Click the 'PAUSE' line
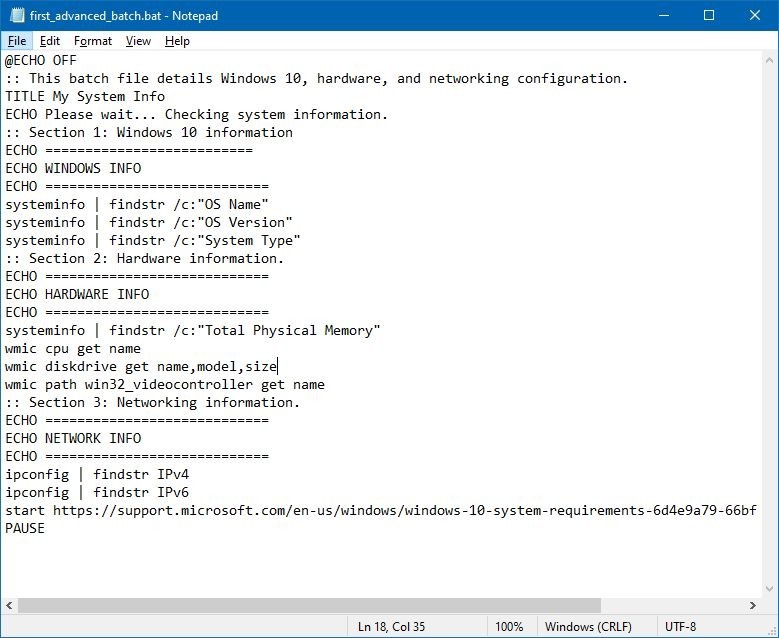The image size is (779, 638). pyautogui.click(x=25, y=528)
